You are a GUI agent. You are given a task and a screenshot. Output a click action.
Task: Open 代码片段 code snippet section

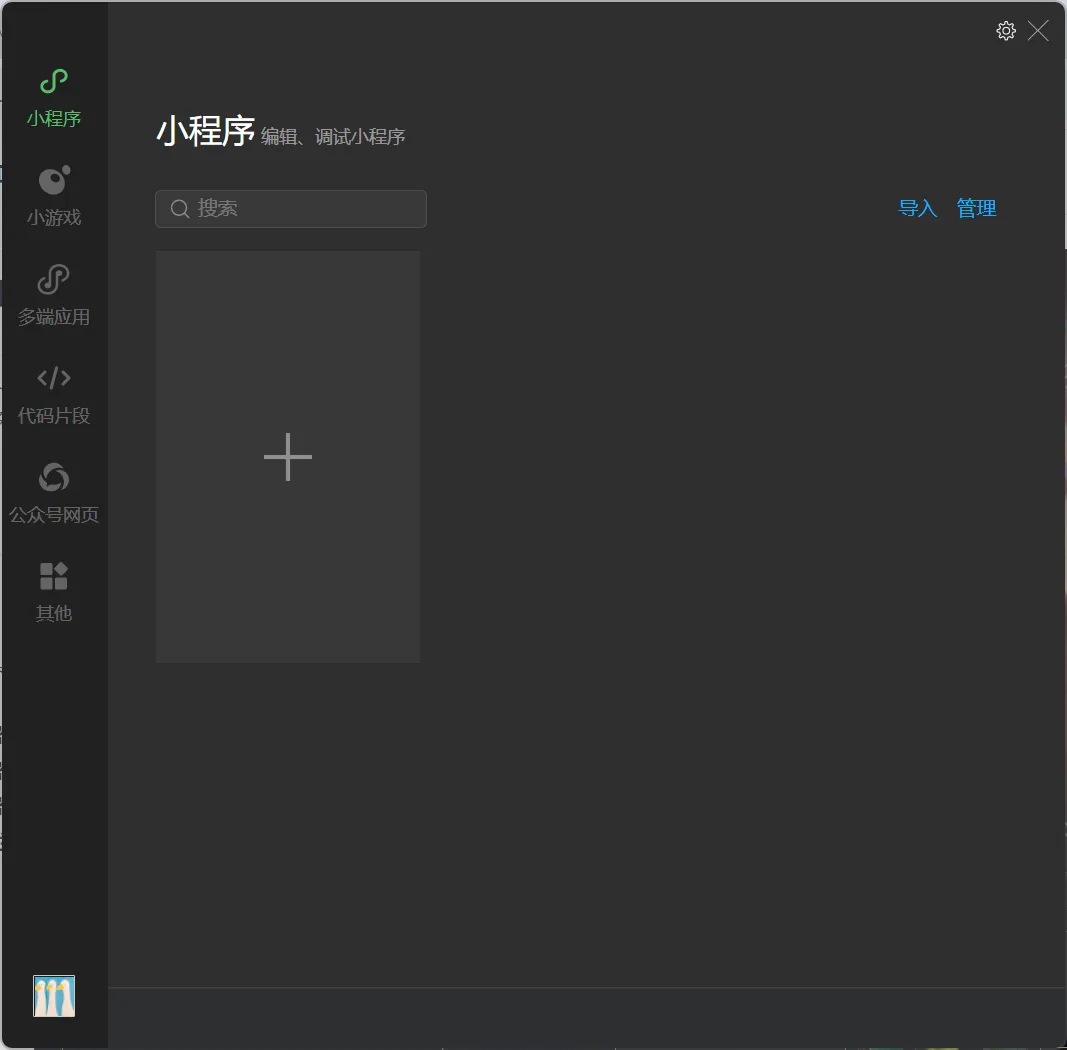pos(54,395)
